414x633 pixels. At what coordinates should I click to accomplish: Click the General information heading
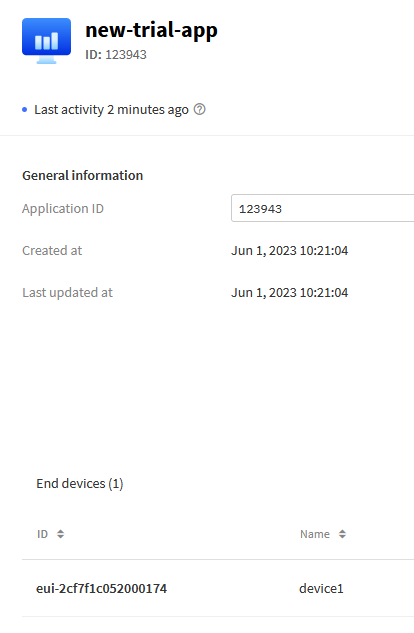point(83,175)
